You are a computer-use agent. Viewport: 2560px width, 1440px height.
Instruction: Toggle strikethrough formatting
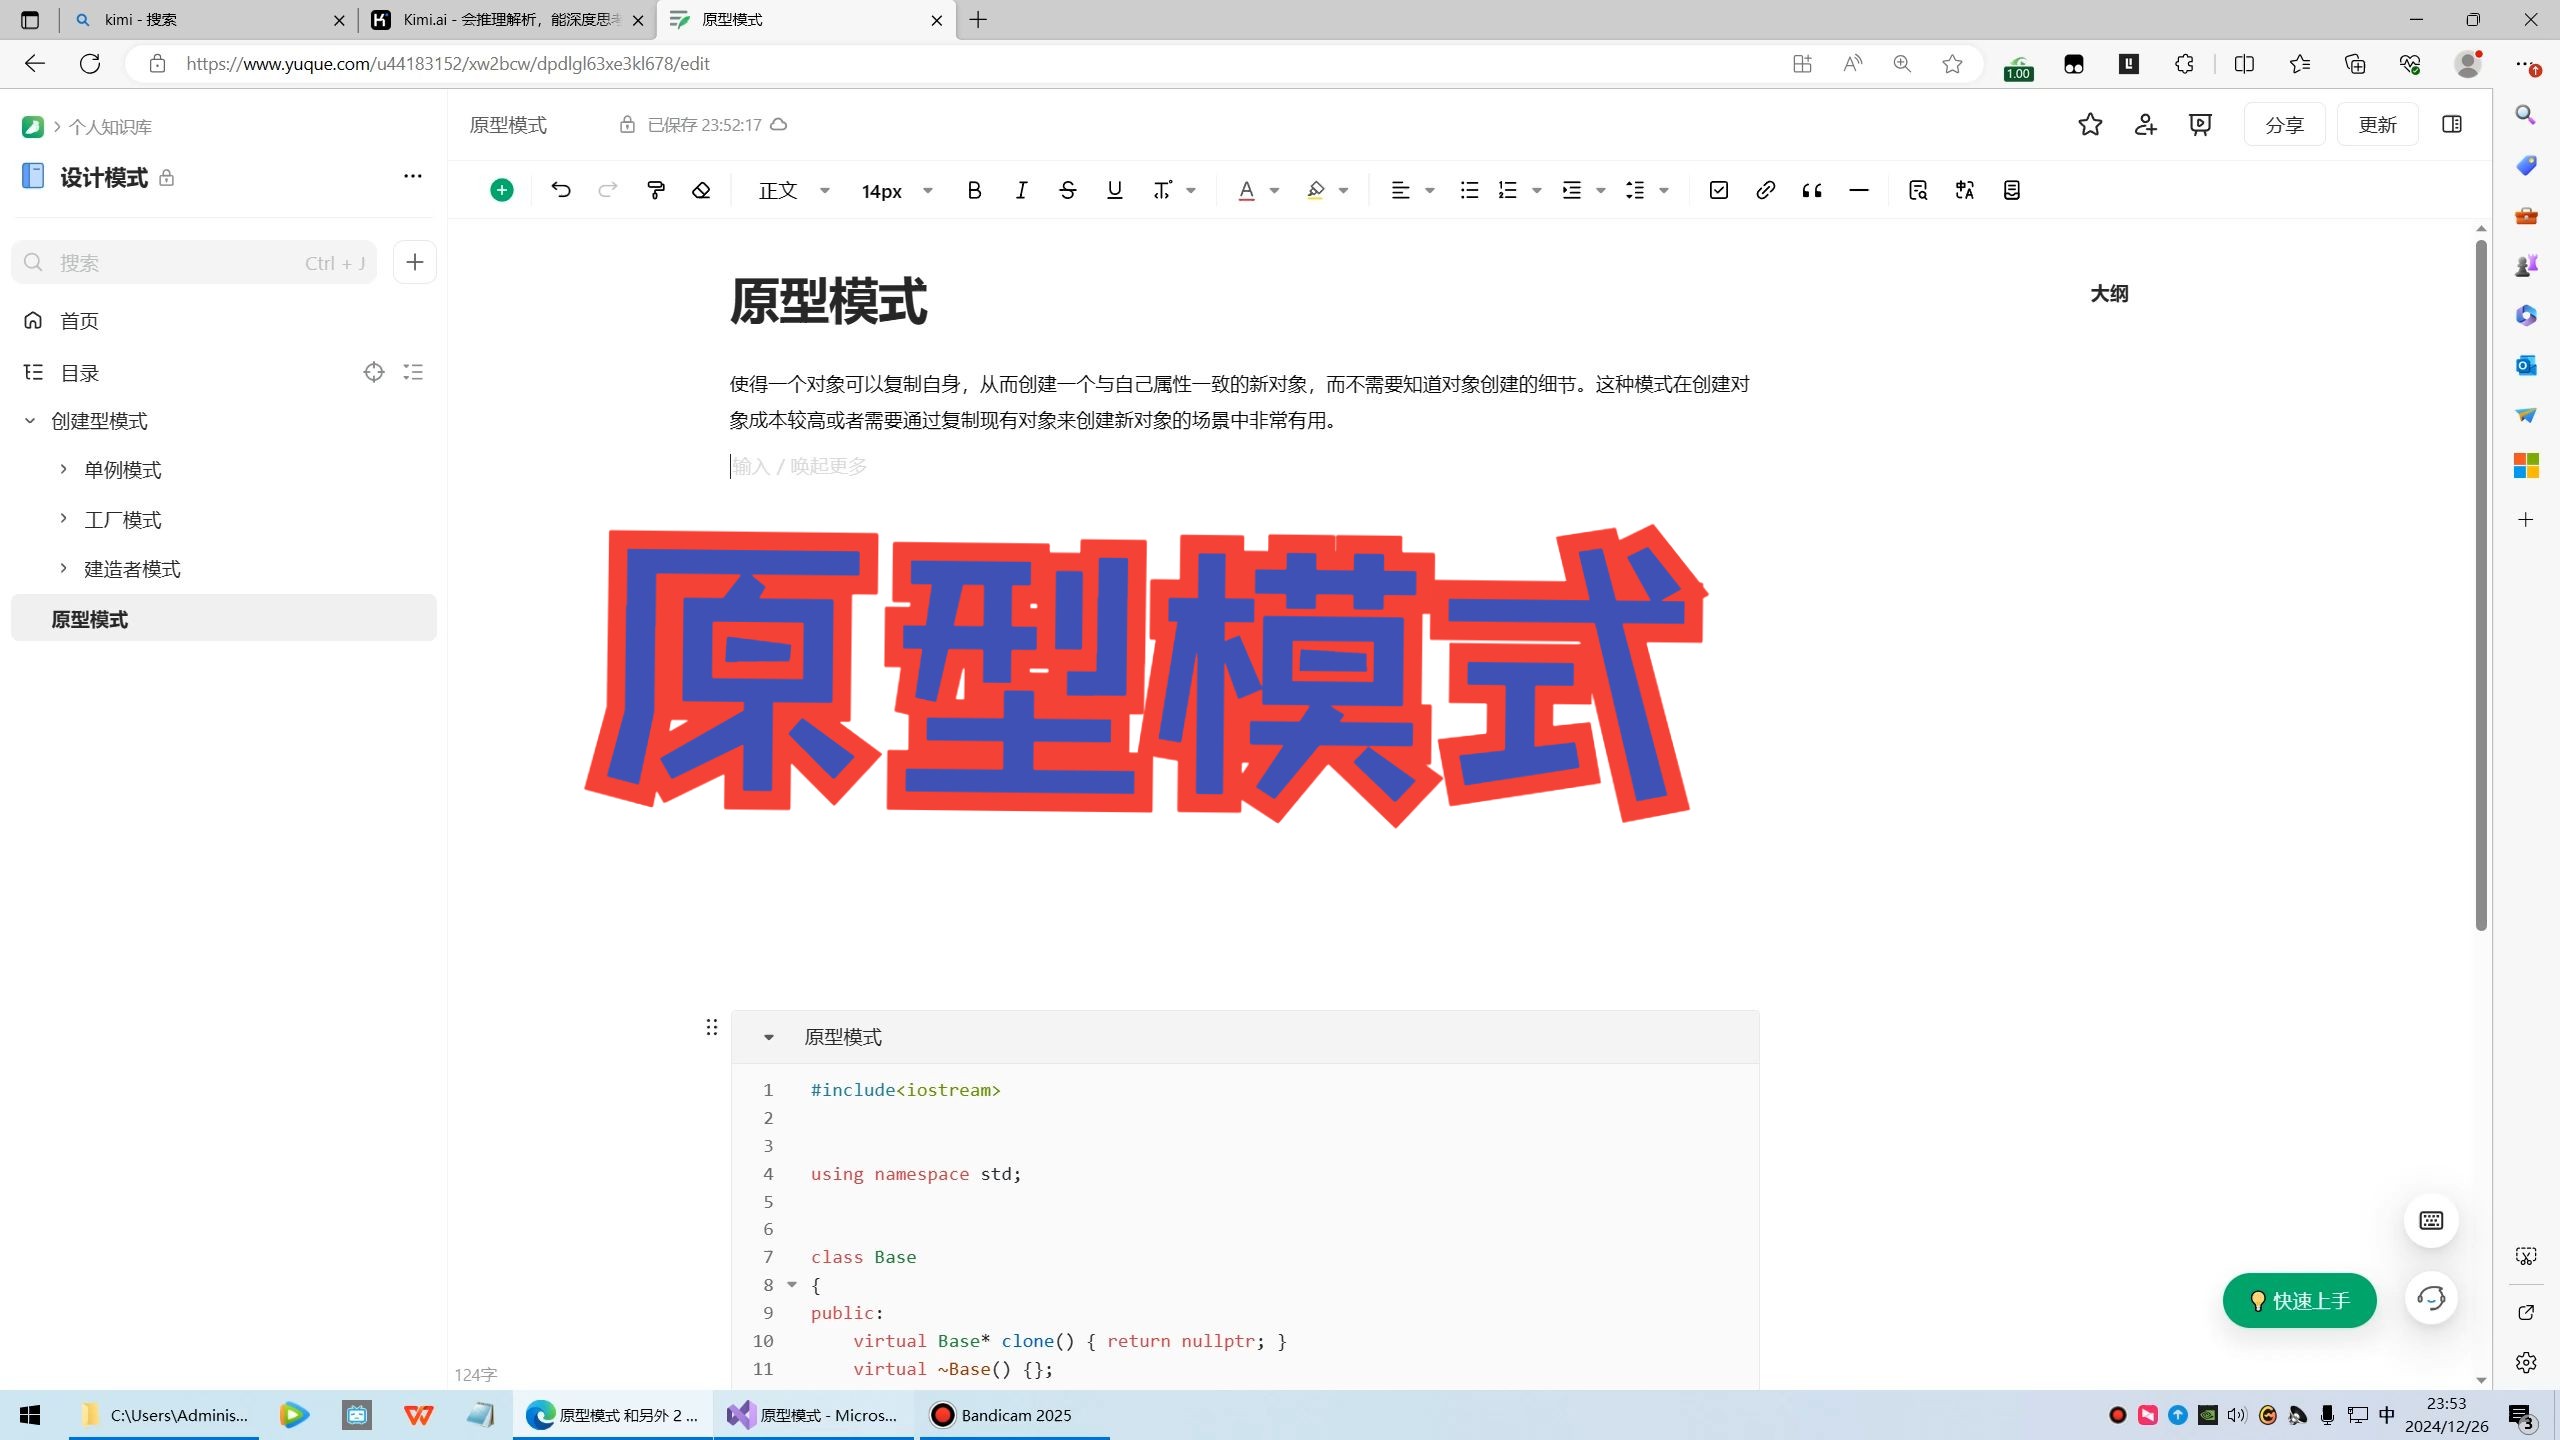[1068, 190]
